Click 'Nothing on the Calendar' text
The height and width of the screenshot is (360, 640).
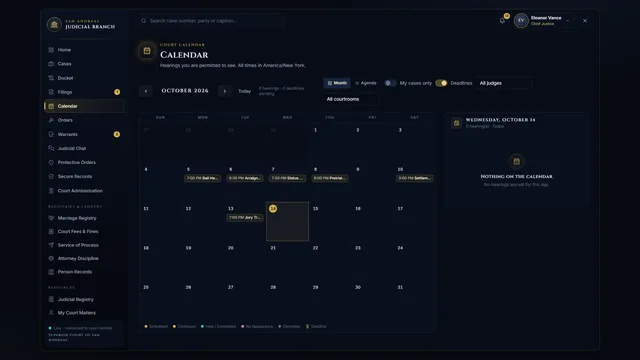516,176
